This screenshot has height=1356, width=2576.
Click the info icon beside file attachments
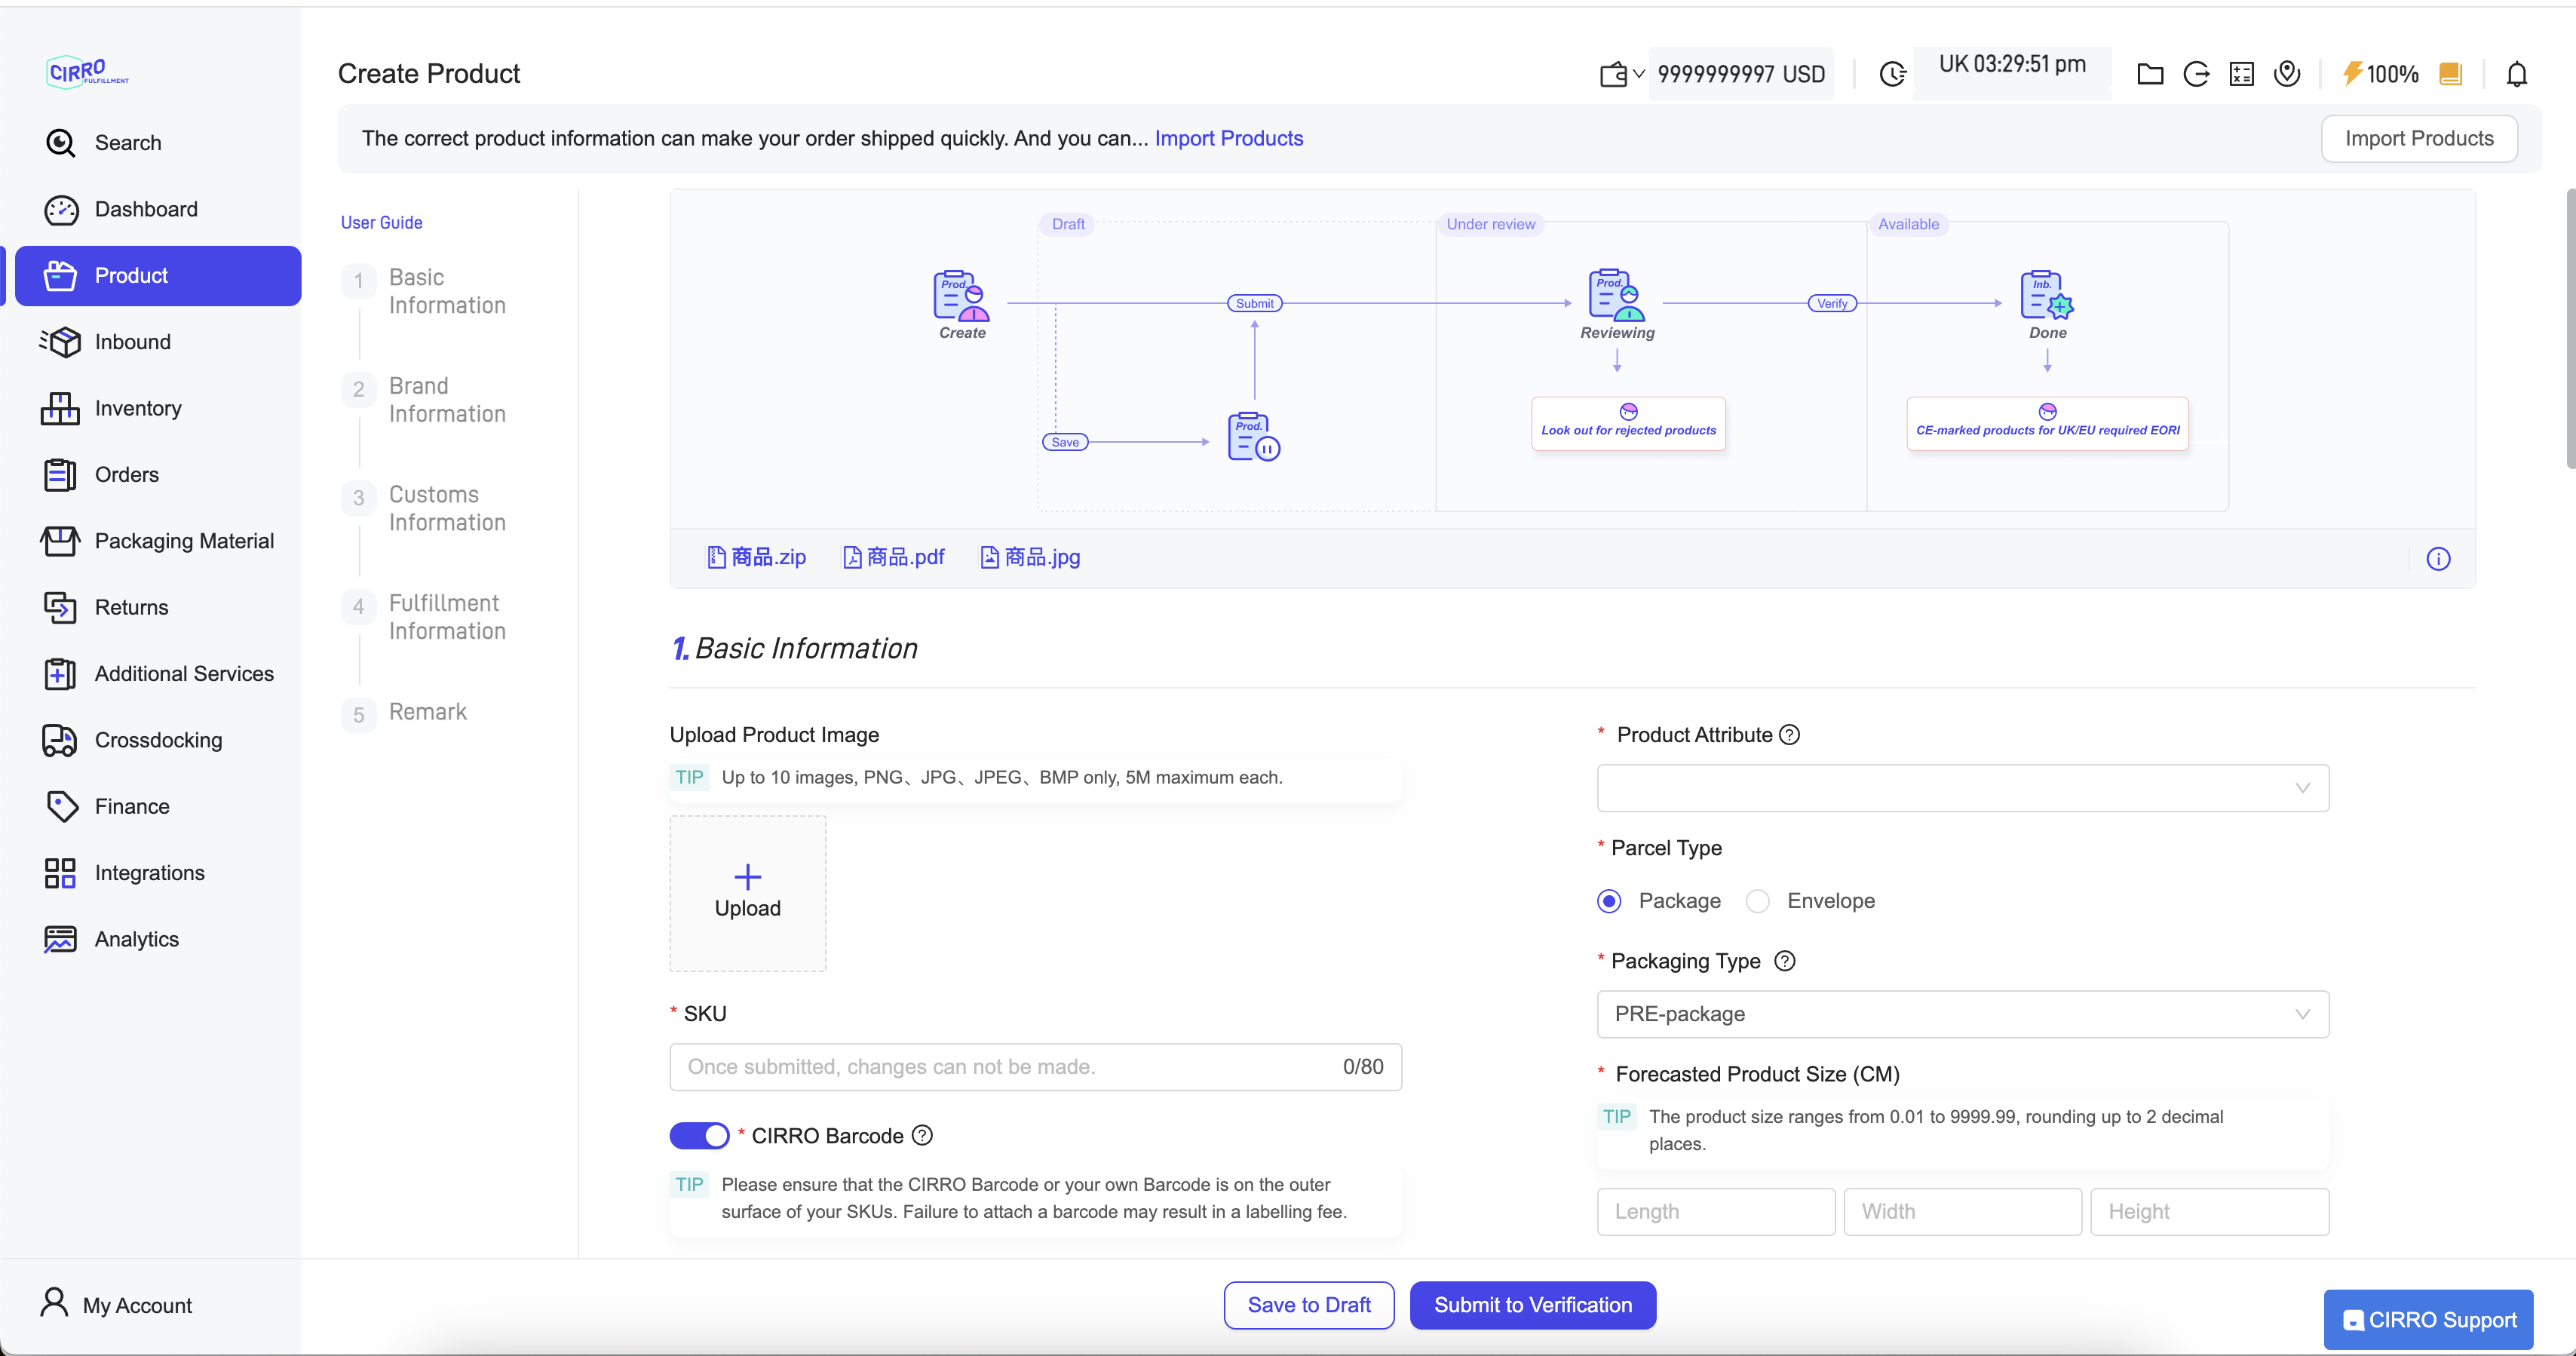pyautogui.click(x=2438, y=559)
